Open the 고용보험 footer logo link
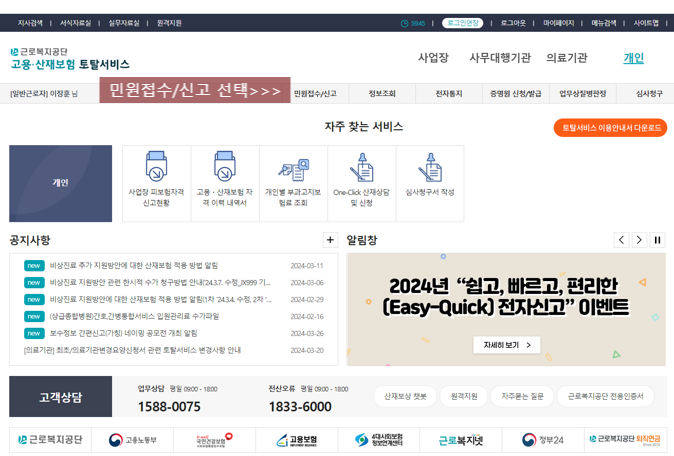 coord(297,440)
